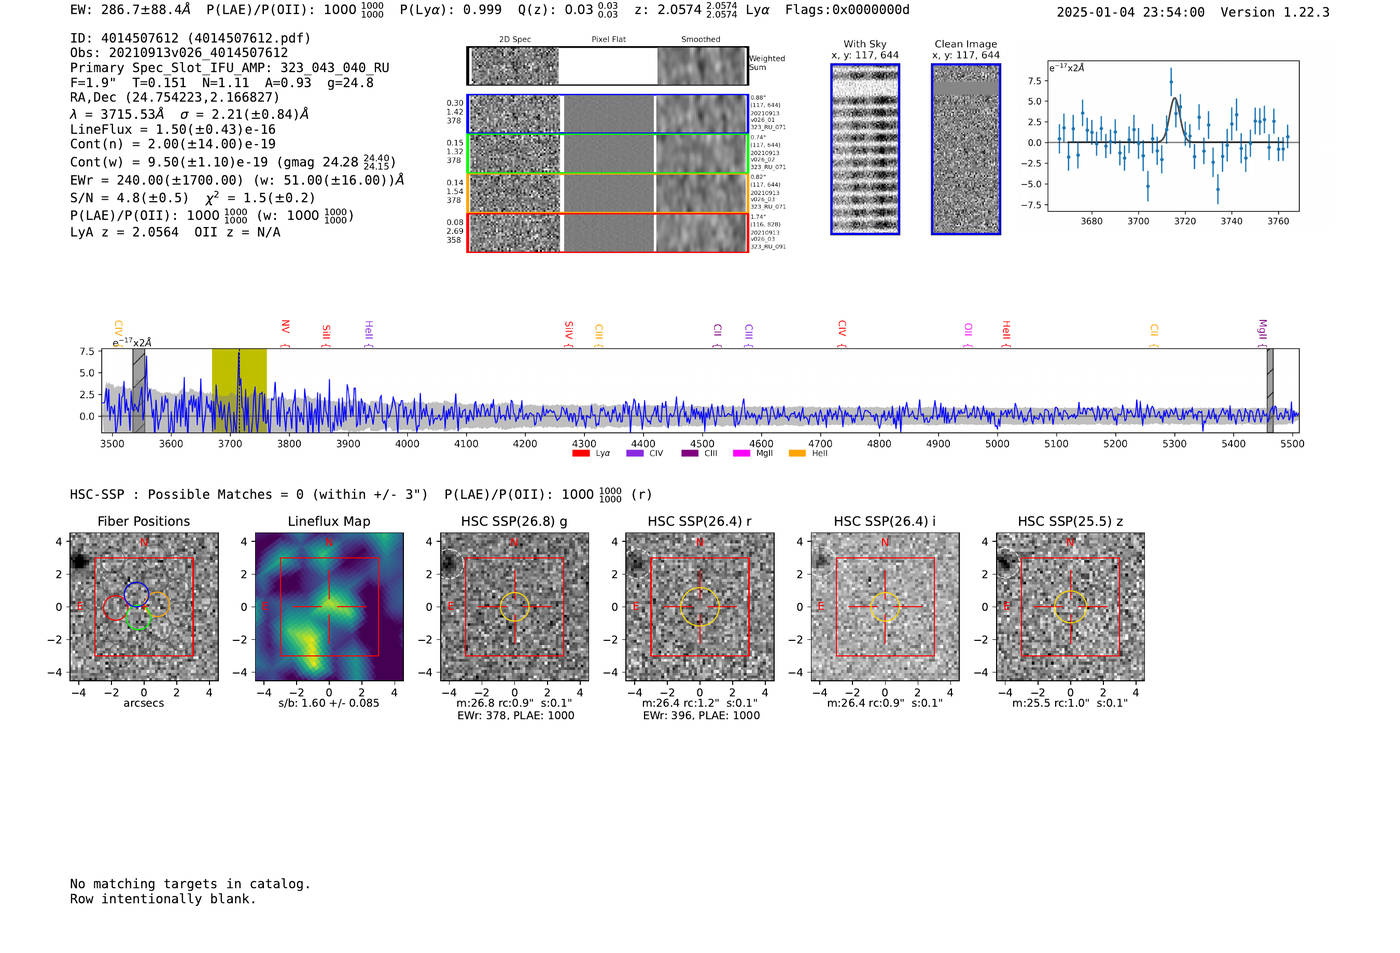The height and width of the screenshot is (953, 1400).
Task: Click the OII line marker above the spectrum
Action: coord(968,335)
